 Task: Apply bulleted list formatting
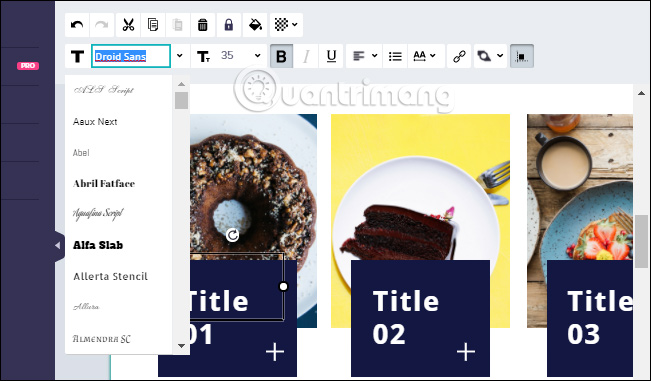pos(395,56)
